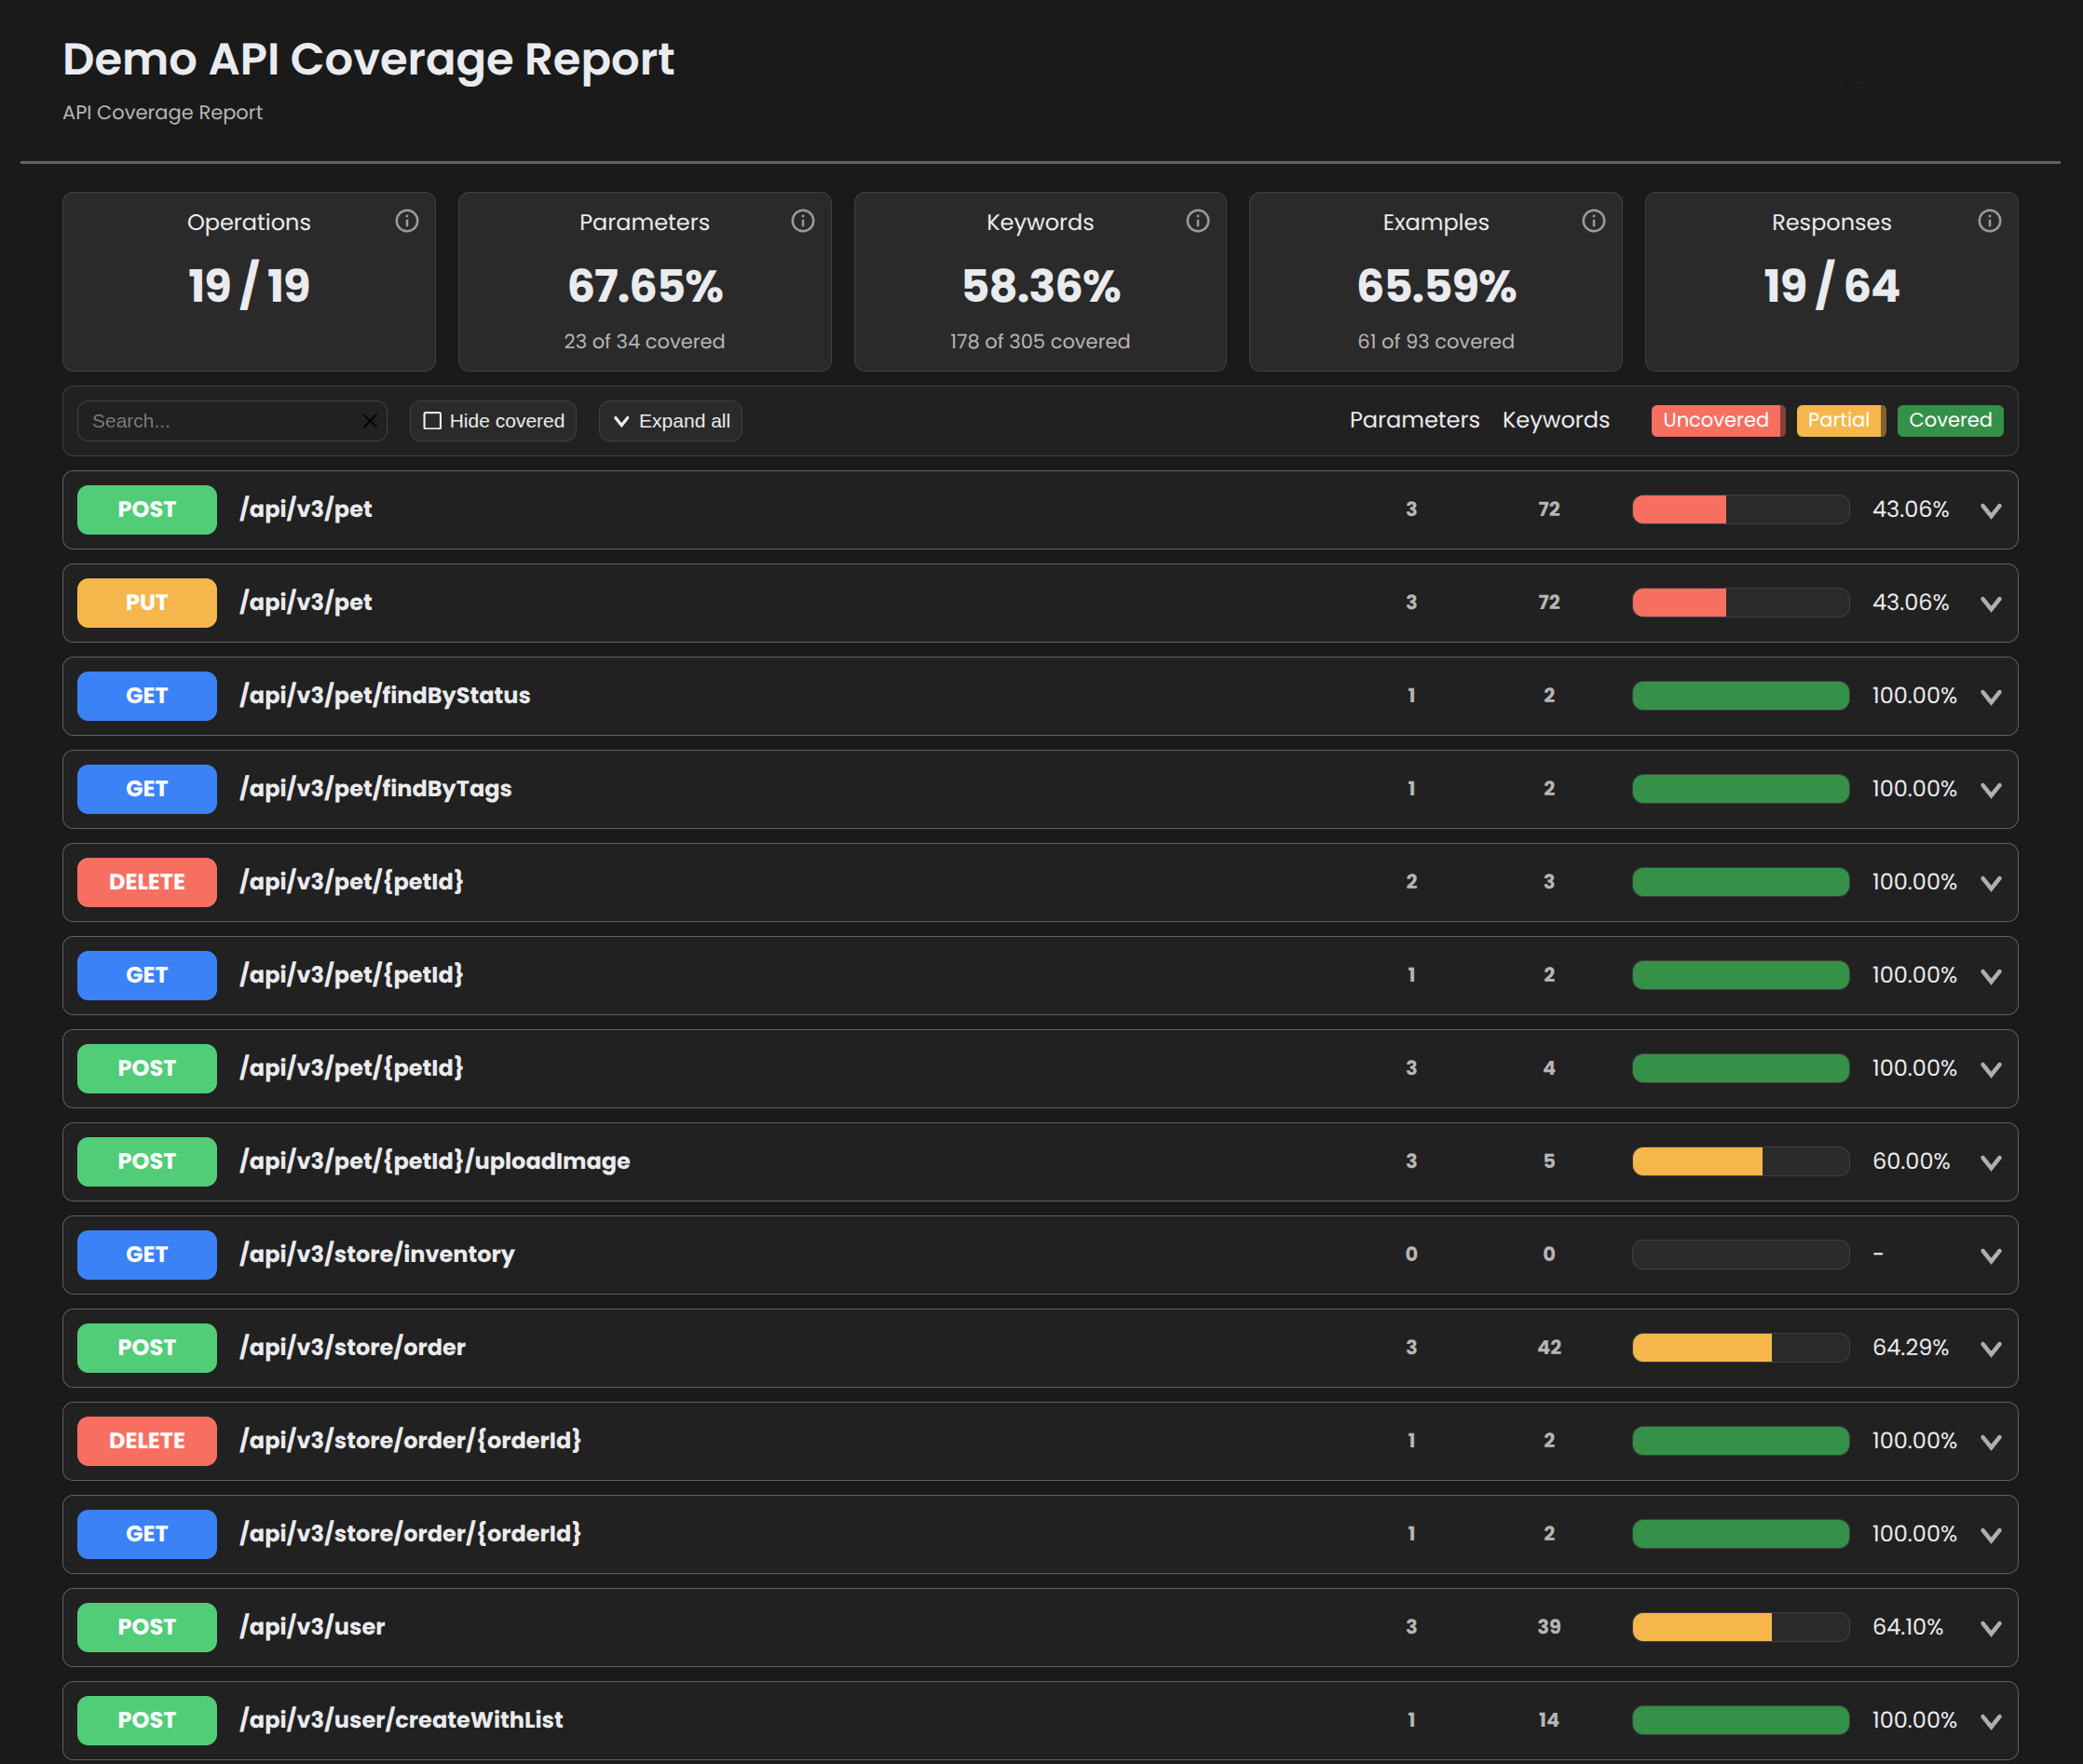Screen dimensions: 2083x1764
Task: Open the Parameters info tooltip icon
Action: [x=803, y=221]
